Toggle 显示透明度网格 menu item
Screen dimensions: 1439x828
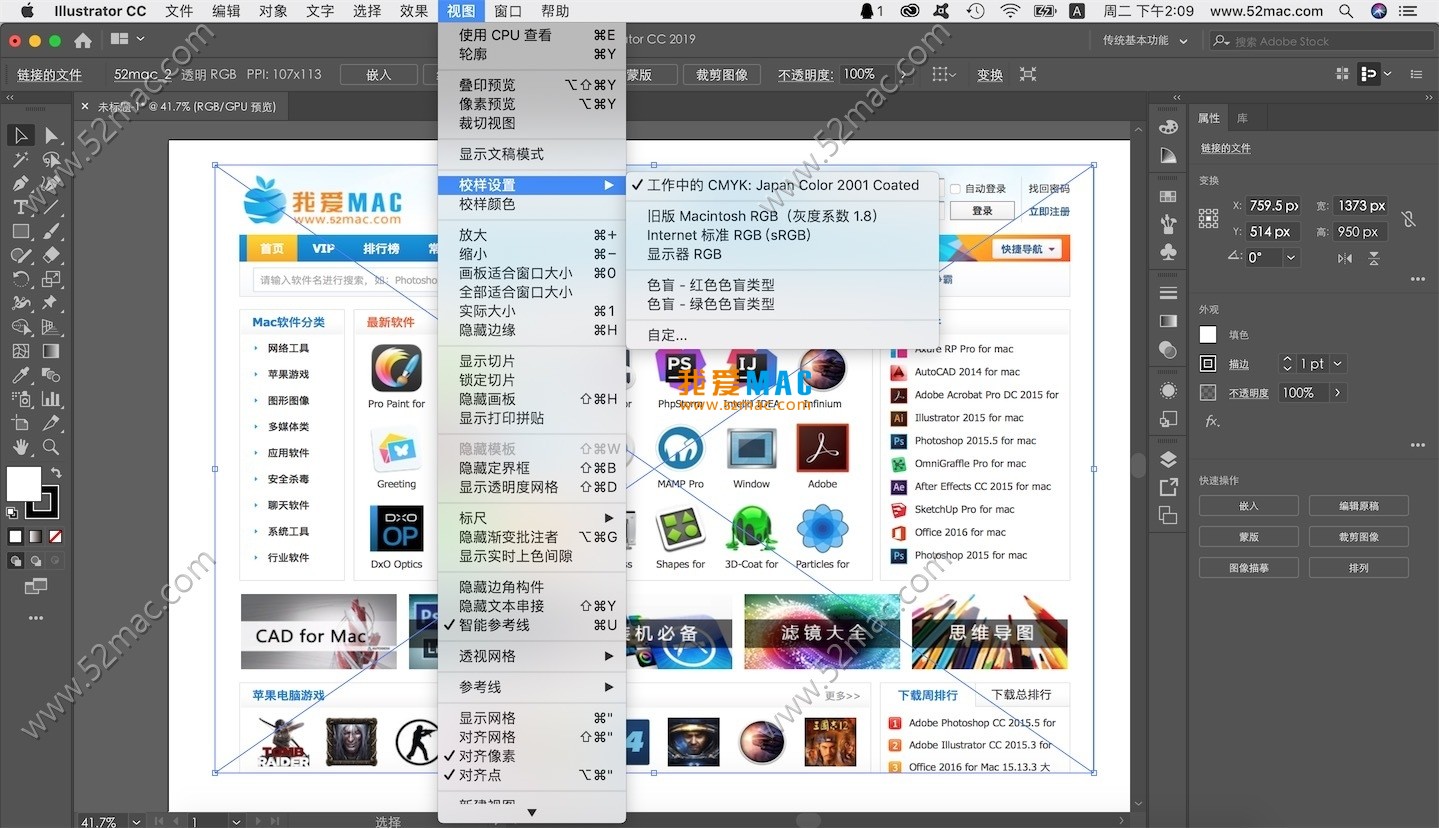tap(532, 487)
